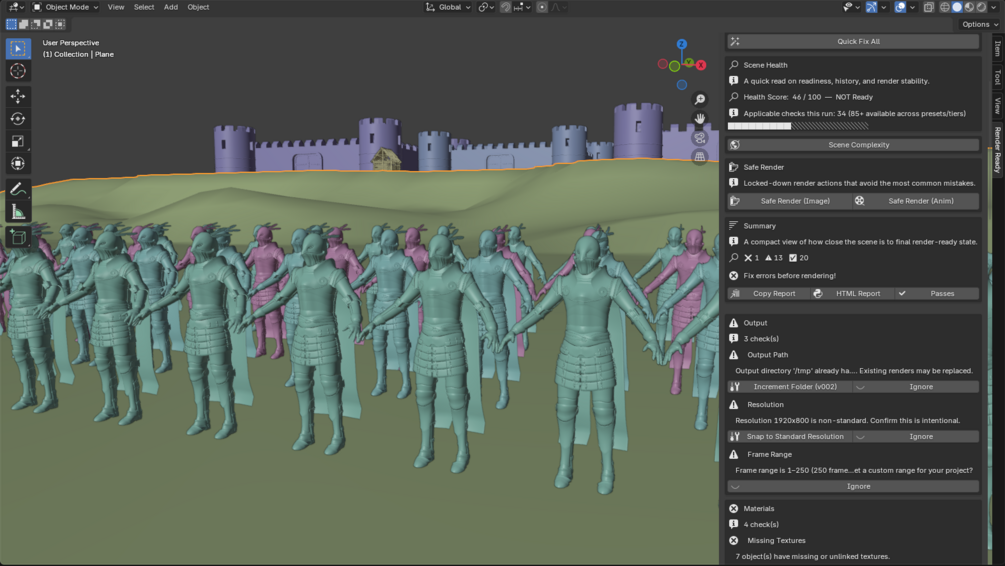1005x566 pixels.
Task: Switch to material preview shading
Action: coord(969,7)
